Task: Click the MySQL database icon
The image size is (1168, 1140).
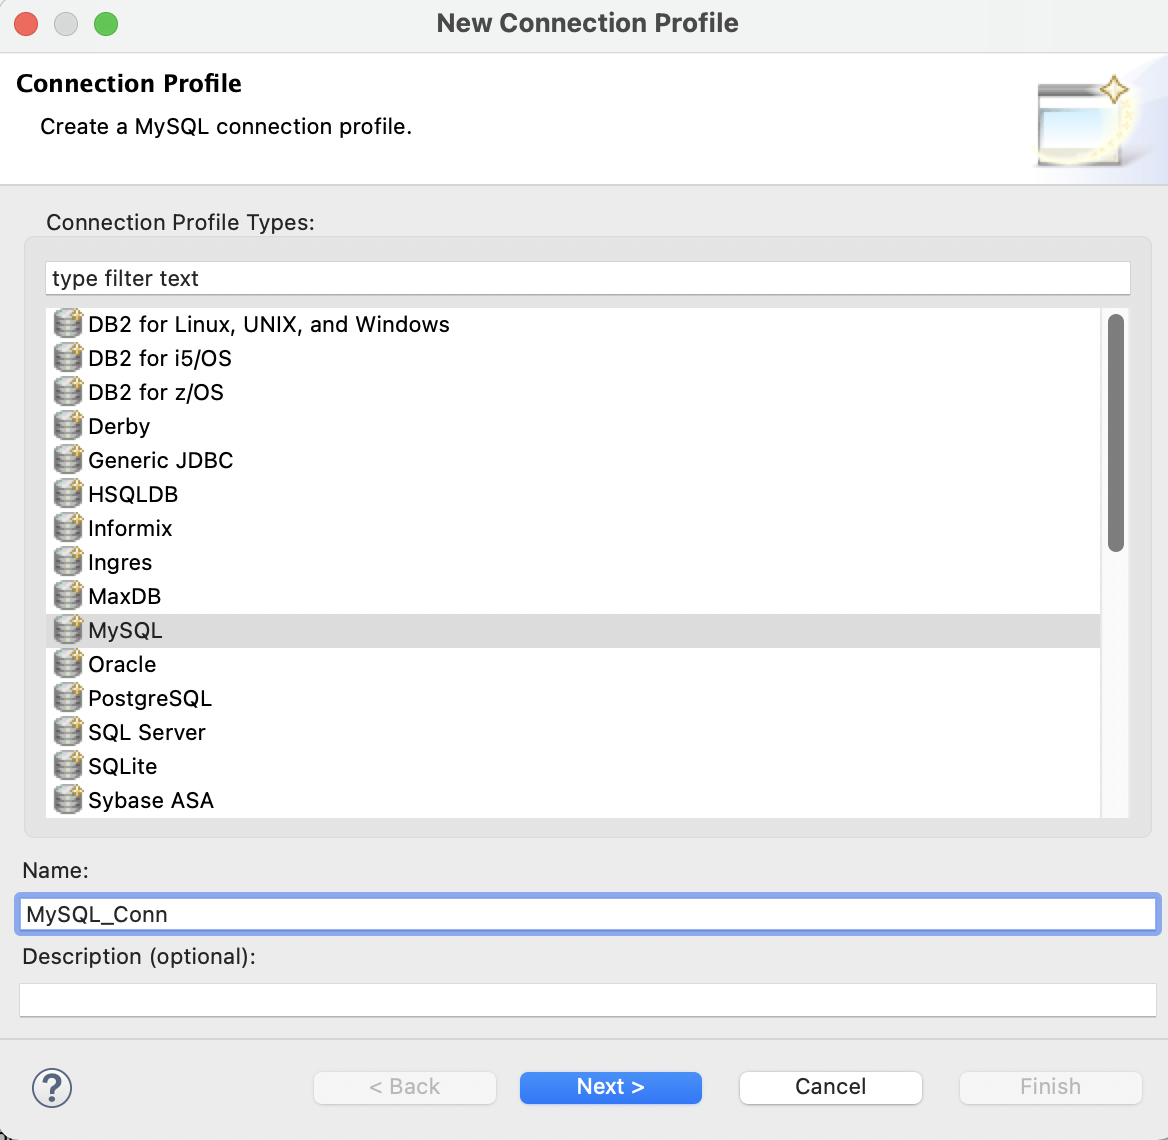Action: [68, 630]
